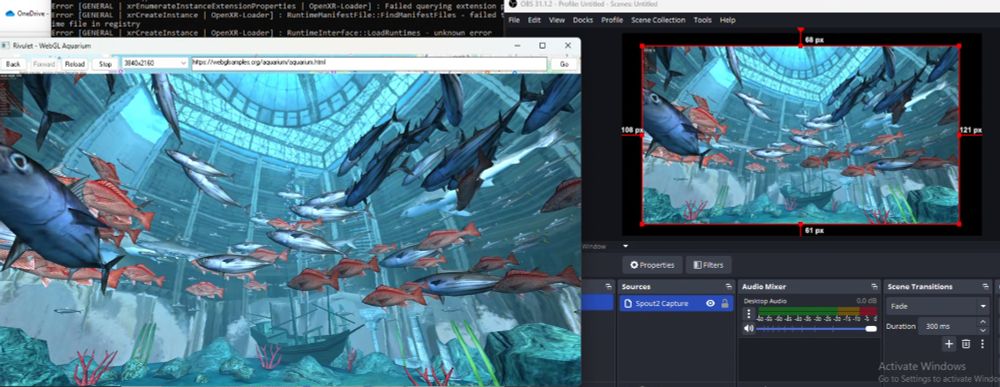
Task: Decrease the transition duration with the down arrow
Action: click(x=982, y=330)
